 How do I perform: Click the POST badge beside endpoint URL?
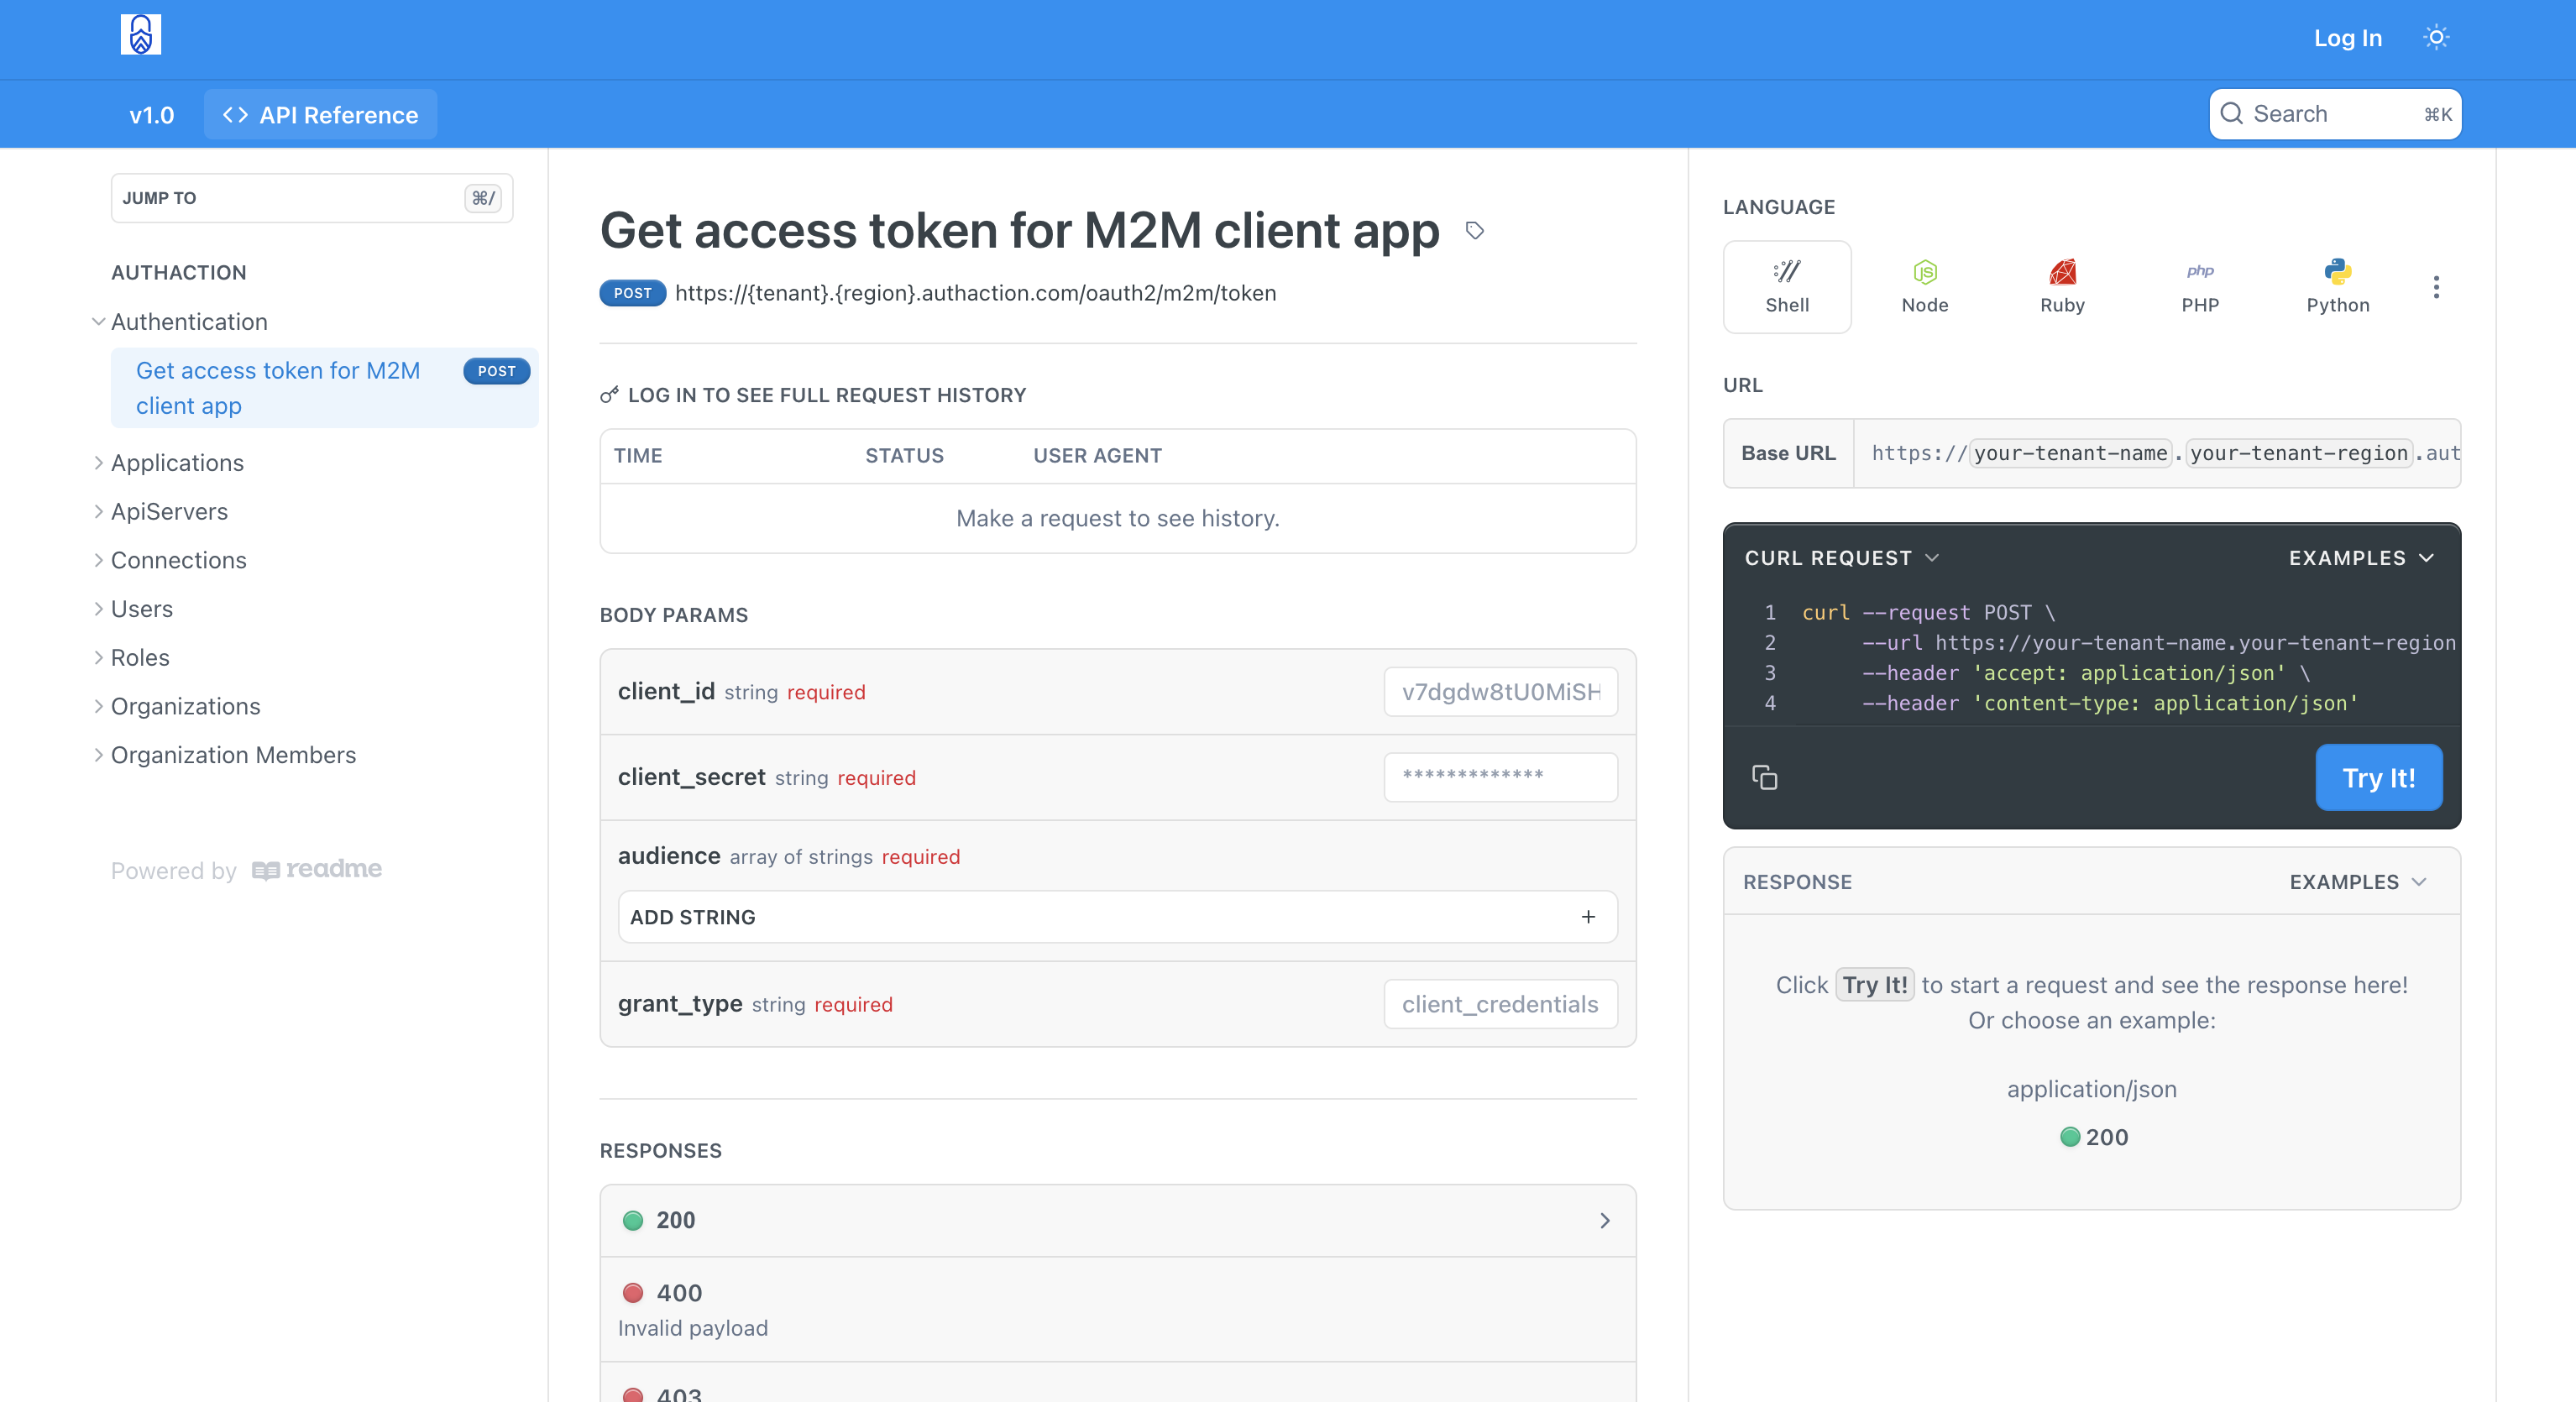click(632, 293)
